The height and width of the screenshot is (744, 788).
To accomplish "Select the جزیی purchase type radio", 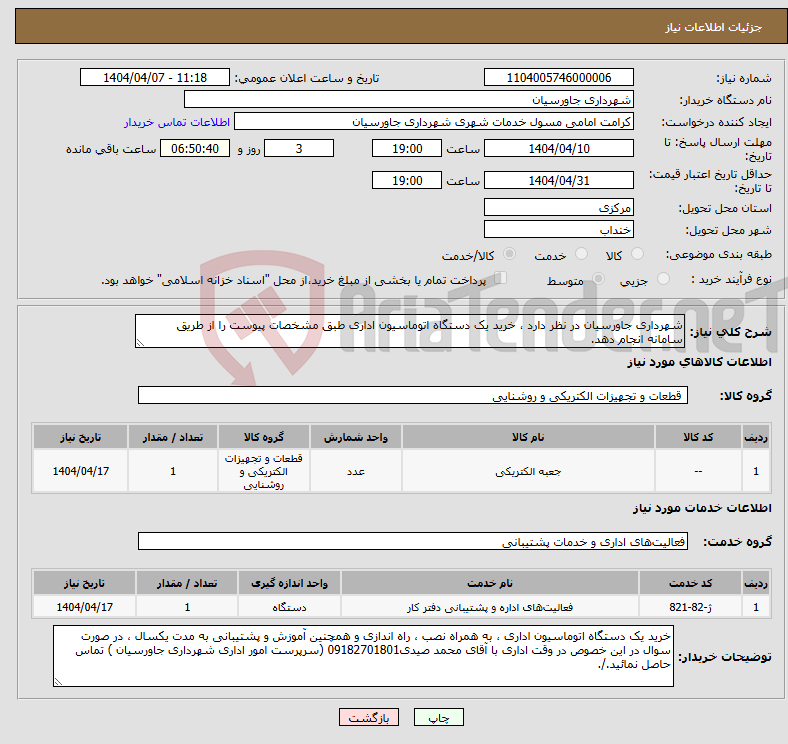I will click(x=663, y=279).
